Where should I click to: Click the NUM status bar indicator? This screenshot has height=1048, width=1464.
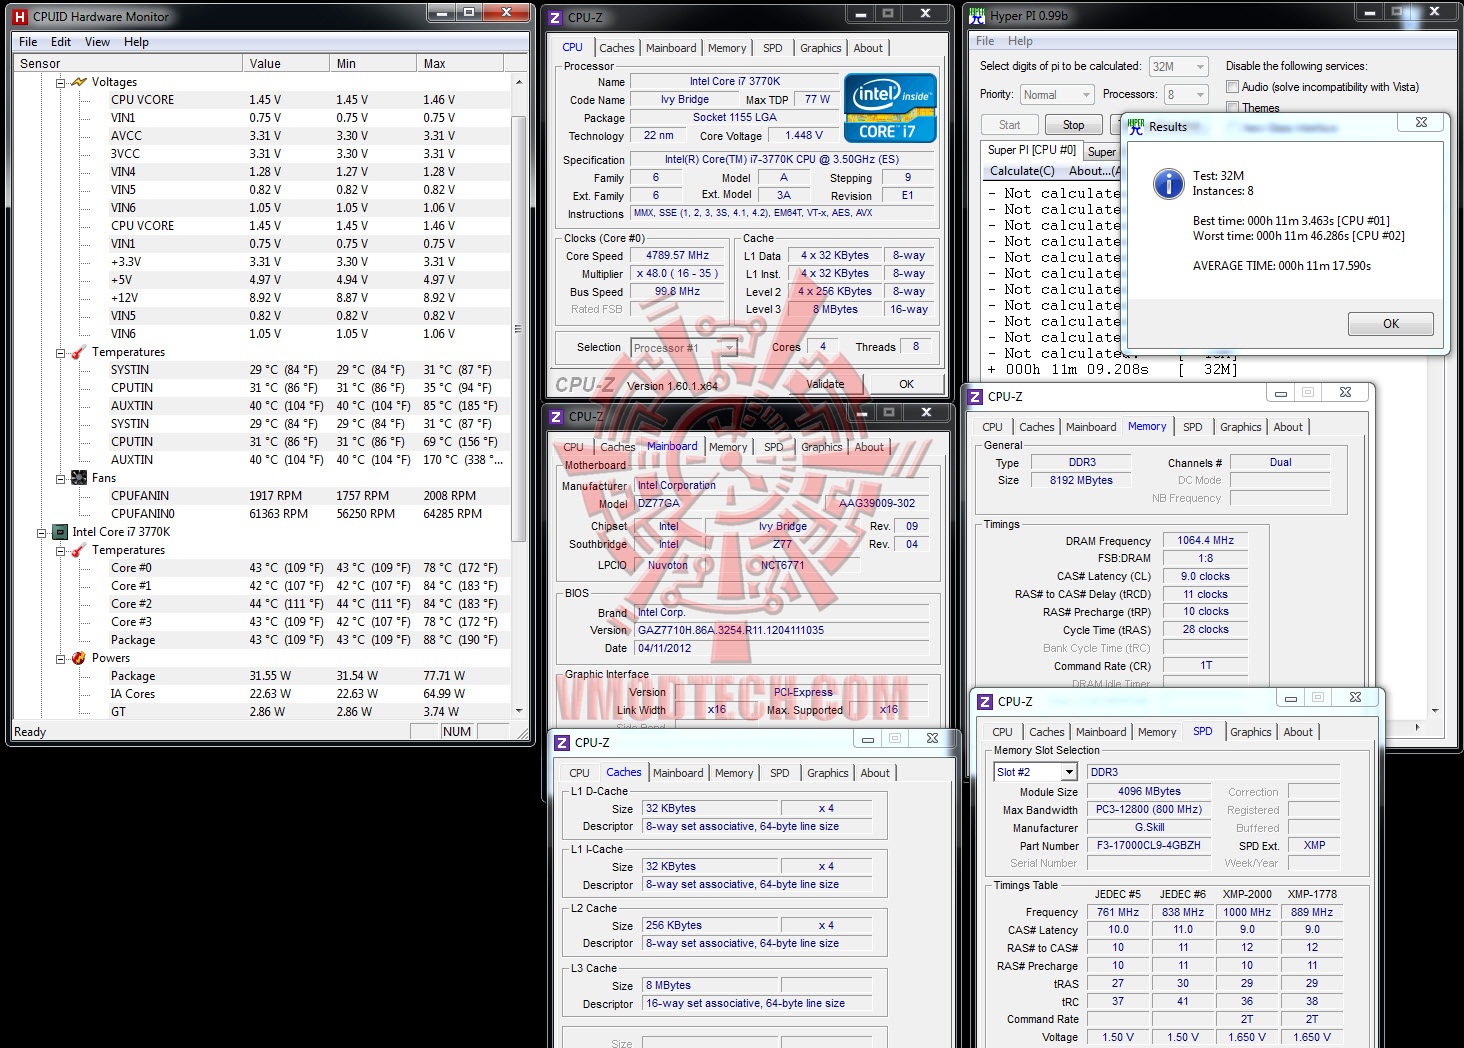[456, 732]
